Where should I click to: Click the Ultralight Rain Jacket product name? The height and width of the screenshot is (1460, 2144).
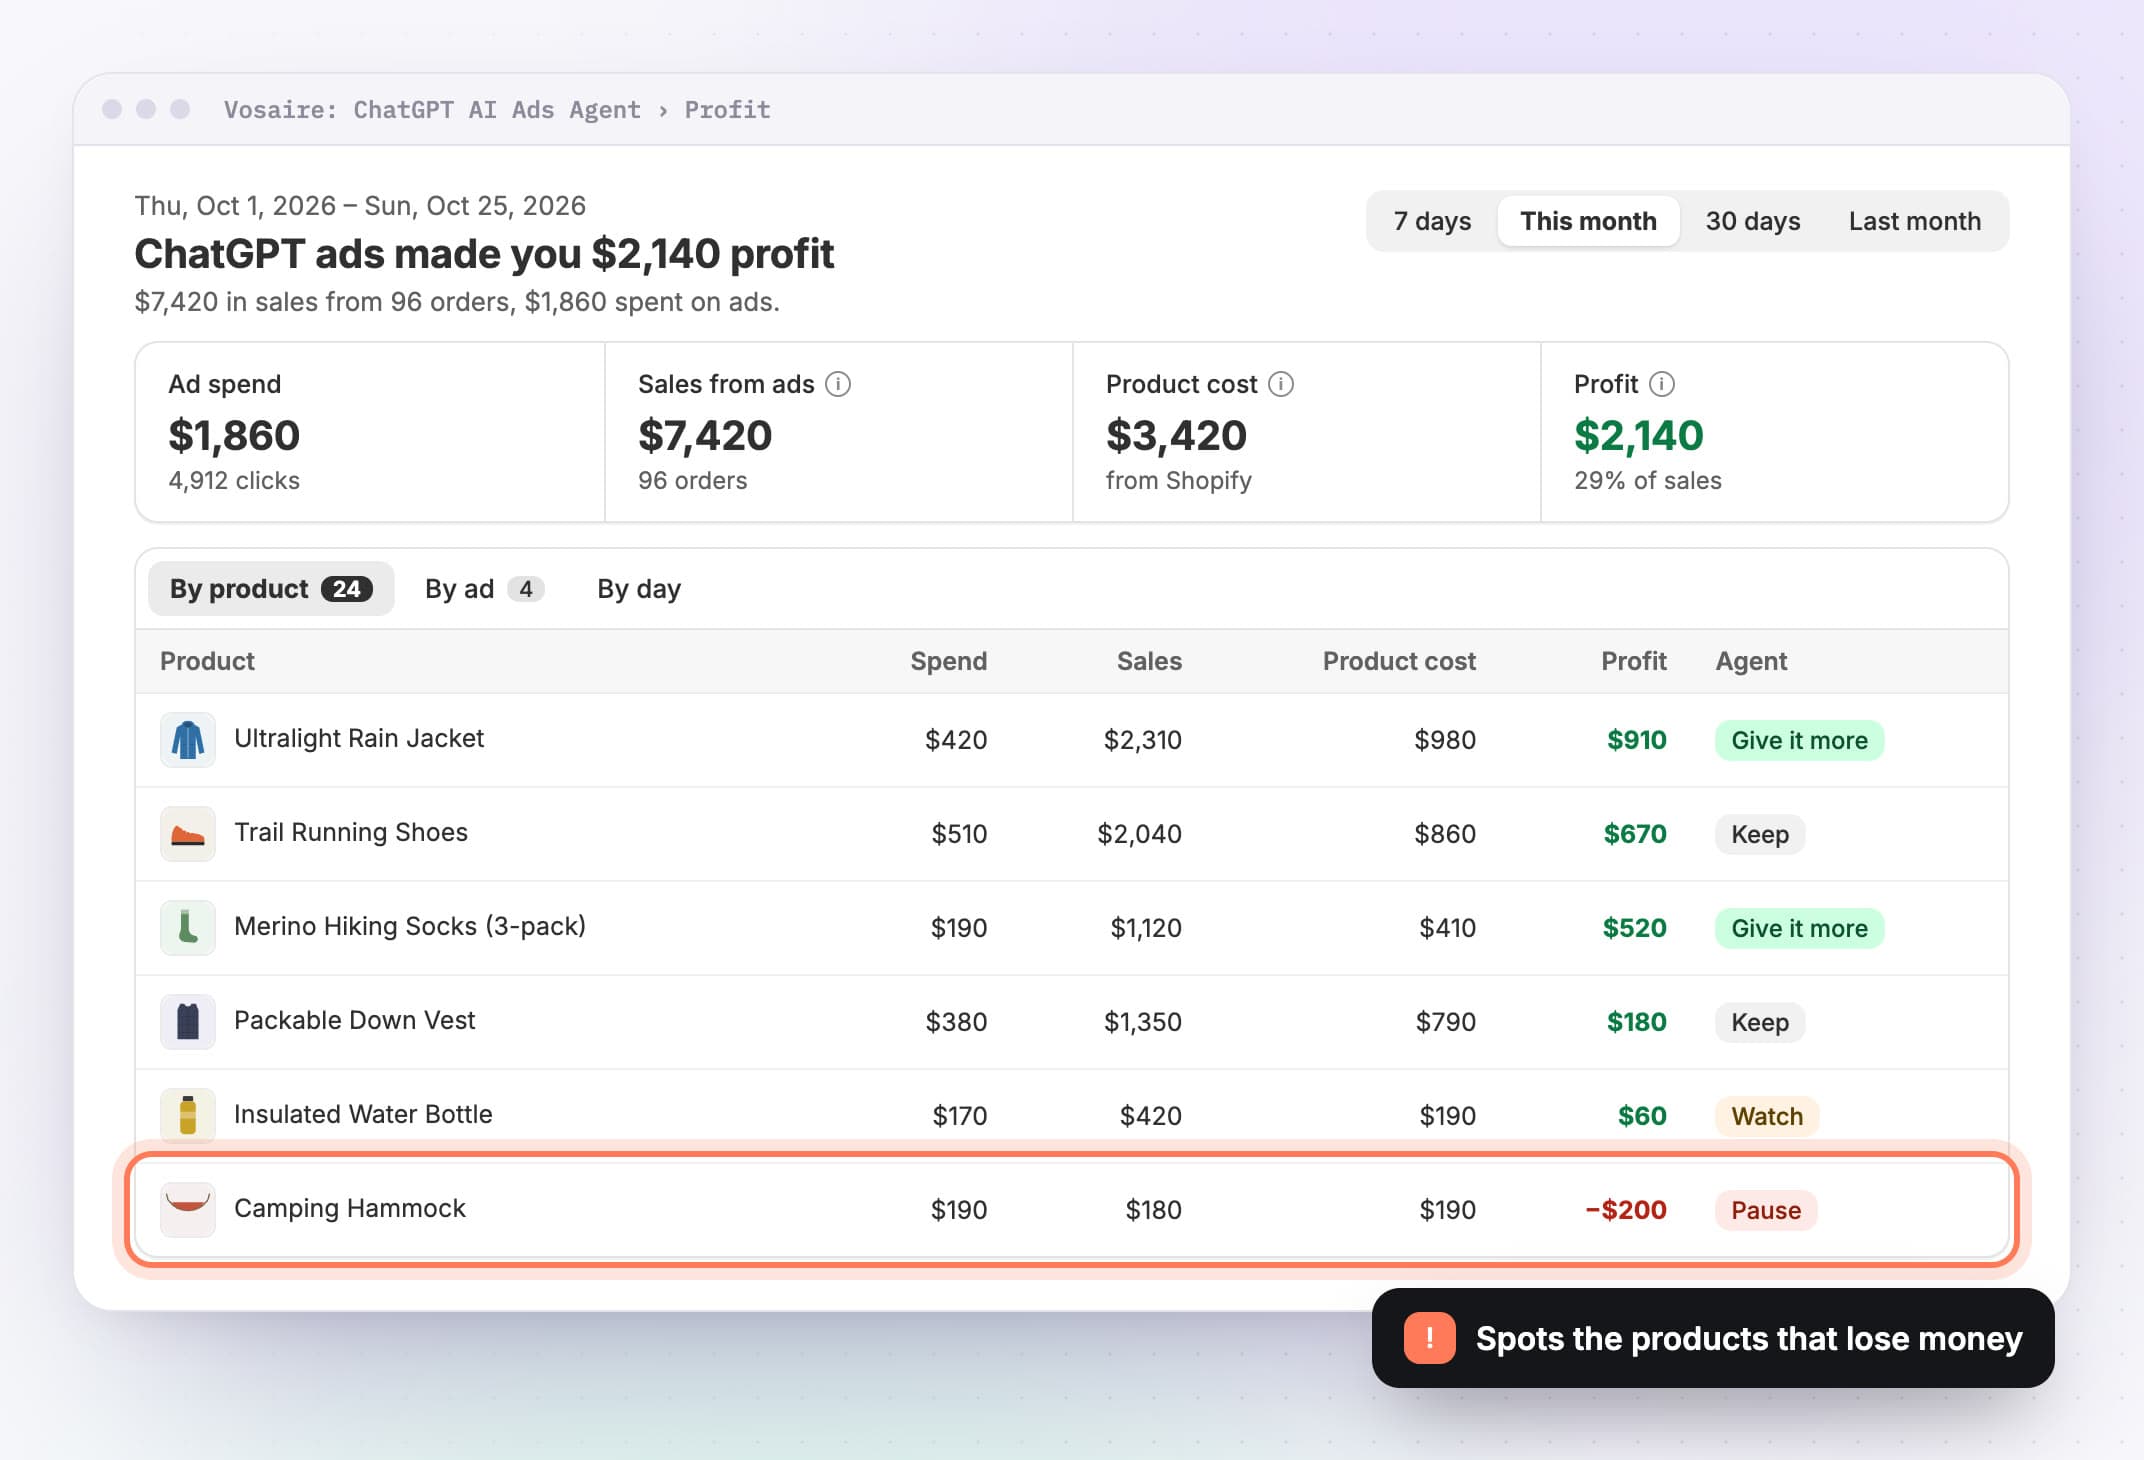[x=359, y=738]
